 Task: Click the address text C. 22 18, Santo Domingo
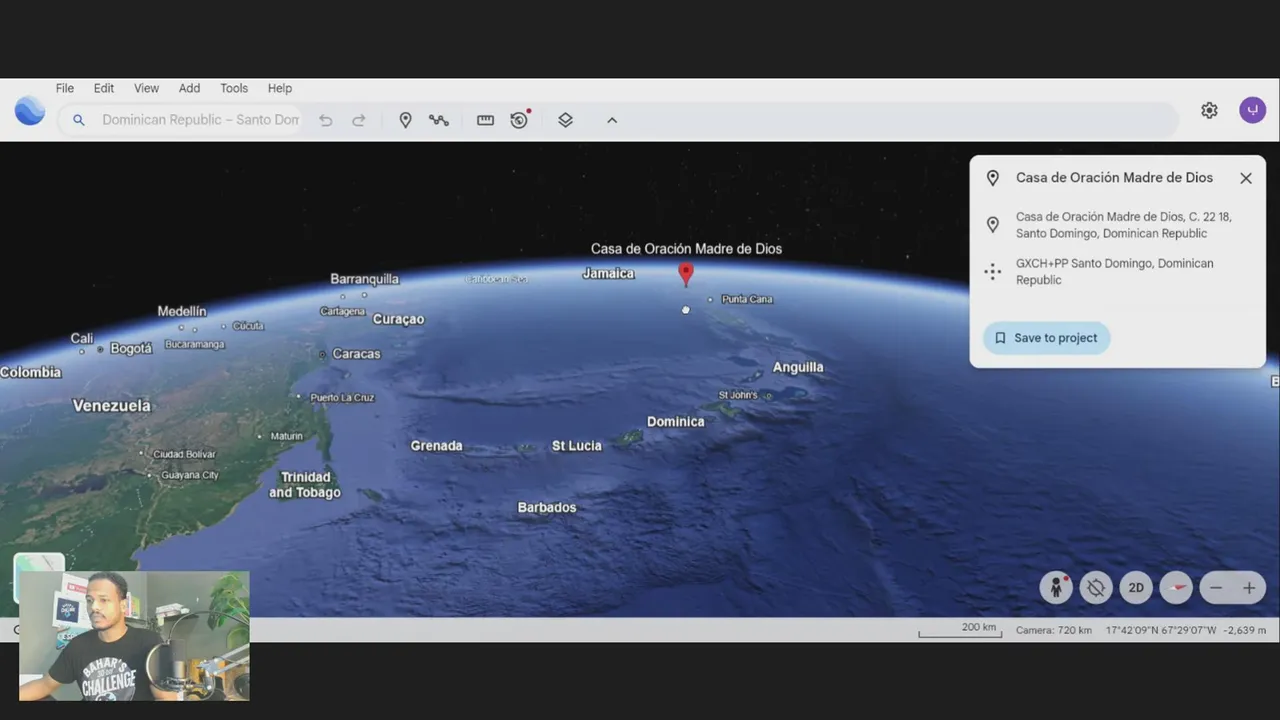tap(1124, 225)
